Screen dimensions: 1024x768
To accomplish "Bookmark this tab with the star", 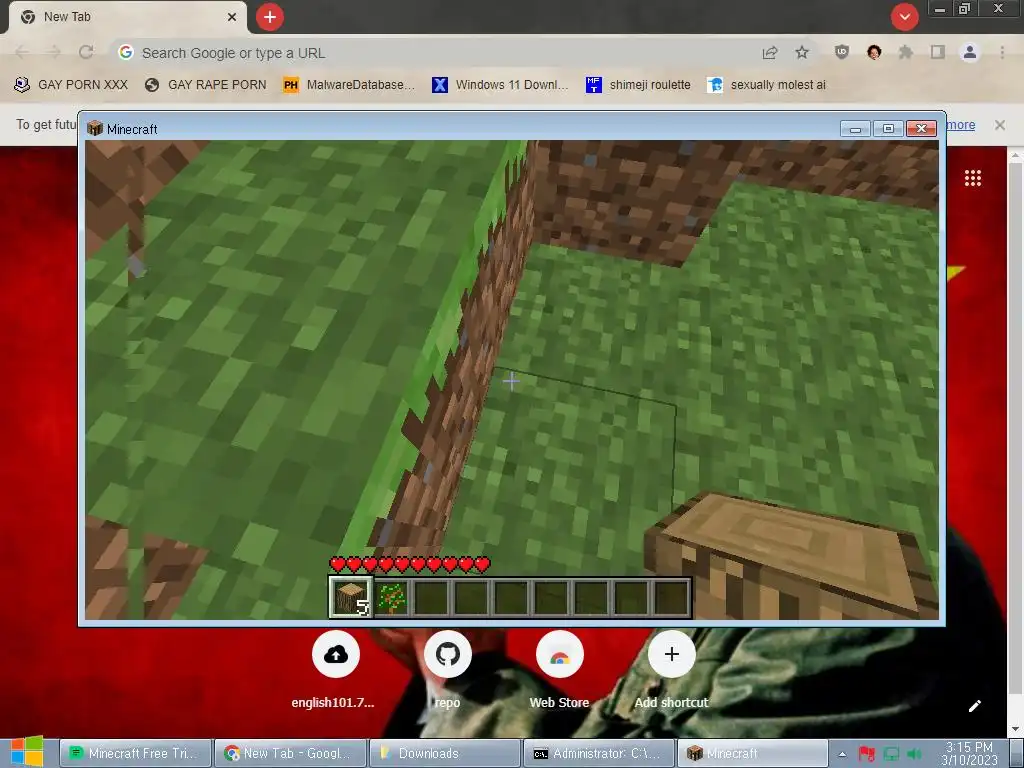I will pos(802,53).
